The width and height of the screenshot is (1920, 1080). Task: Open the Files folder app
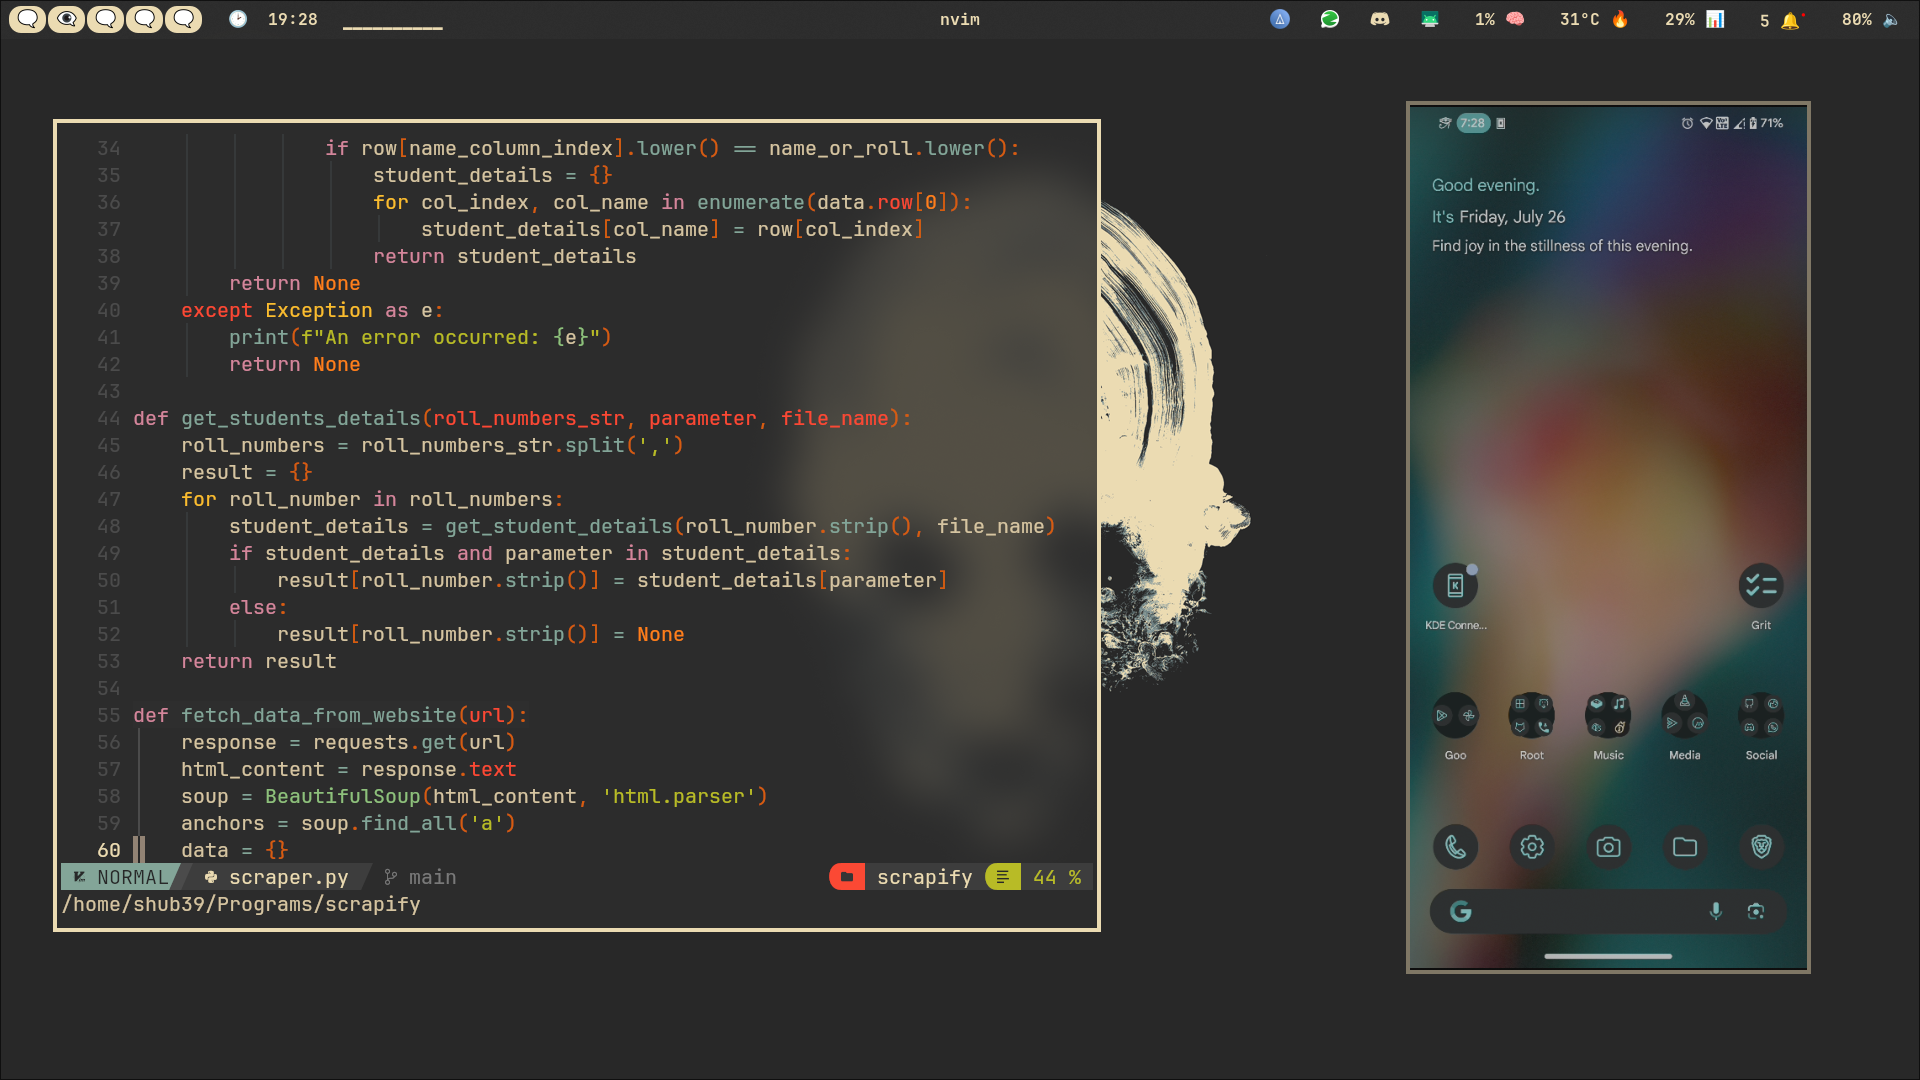point(1685,847)
